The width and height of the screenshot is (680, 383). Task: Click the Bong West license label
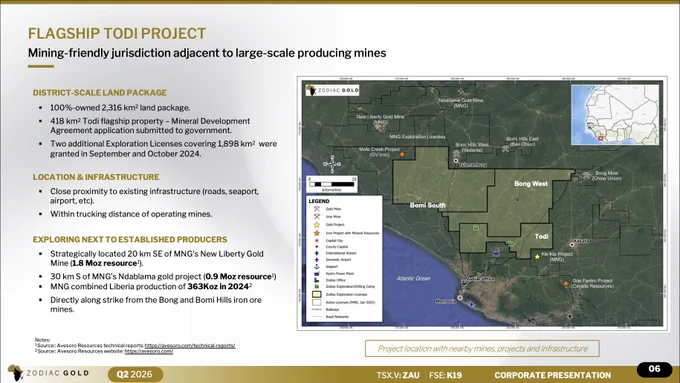point(531,183)
